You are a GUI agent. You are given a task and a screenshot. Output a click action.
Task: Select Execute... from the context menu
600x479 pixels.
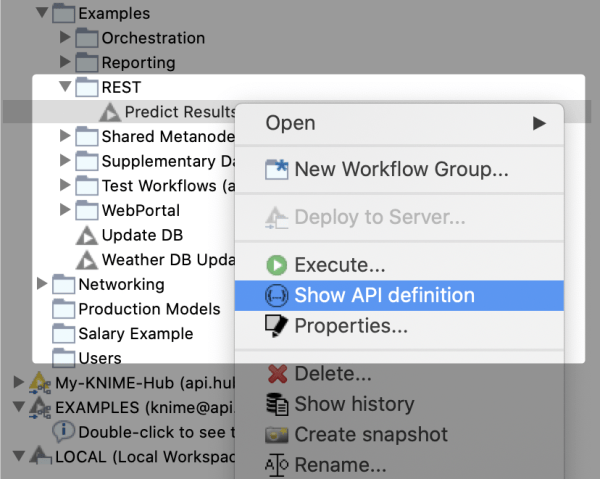click(x=399, y=265)
